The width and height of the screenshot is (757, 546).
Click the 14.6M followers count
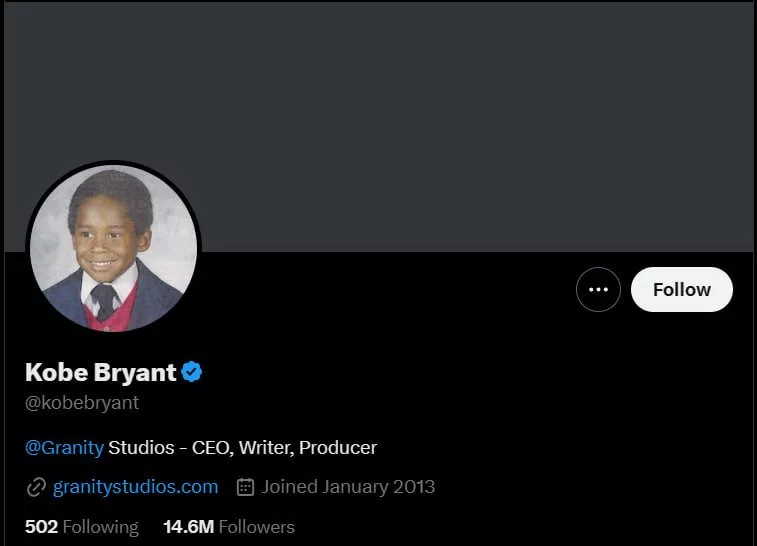(x=188, y=526)
